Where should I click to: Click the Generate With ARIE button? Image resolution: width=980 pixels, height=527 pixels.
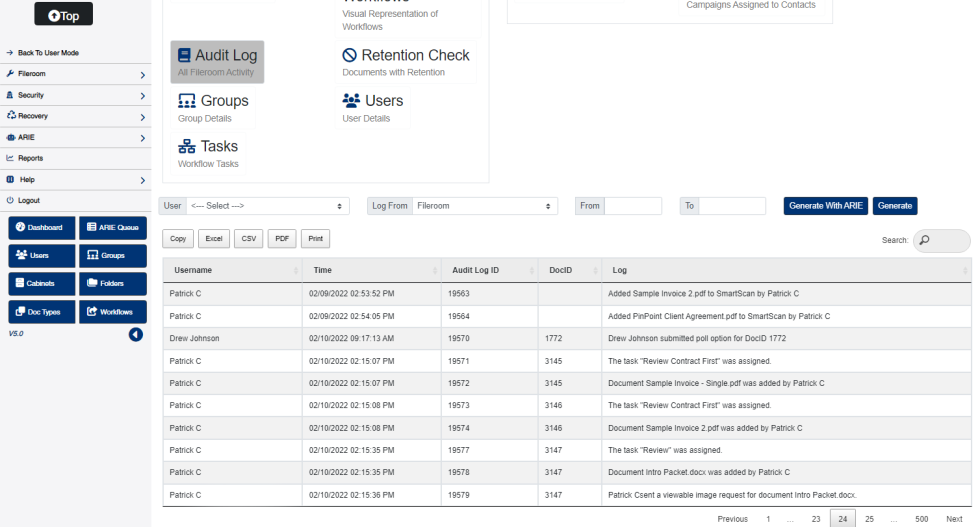[825, 206]
